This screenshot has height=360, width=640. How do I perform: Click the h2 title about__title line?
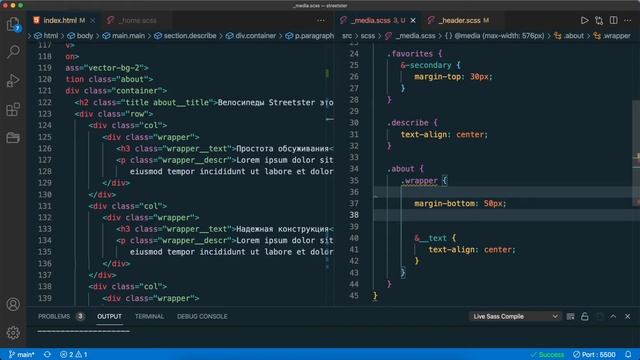[x=204, y=102]
